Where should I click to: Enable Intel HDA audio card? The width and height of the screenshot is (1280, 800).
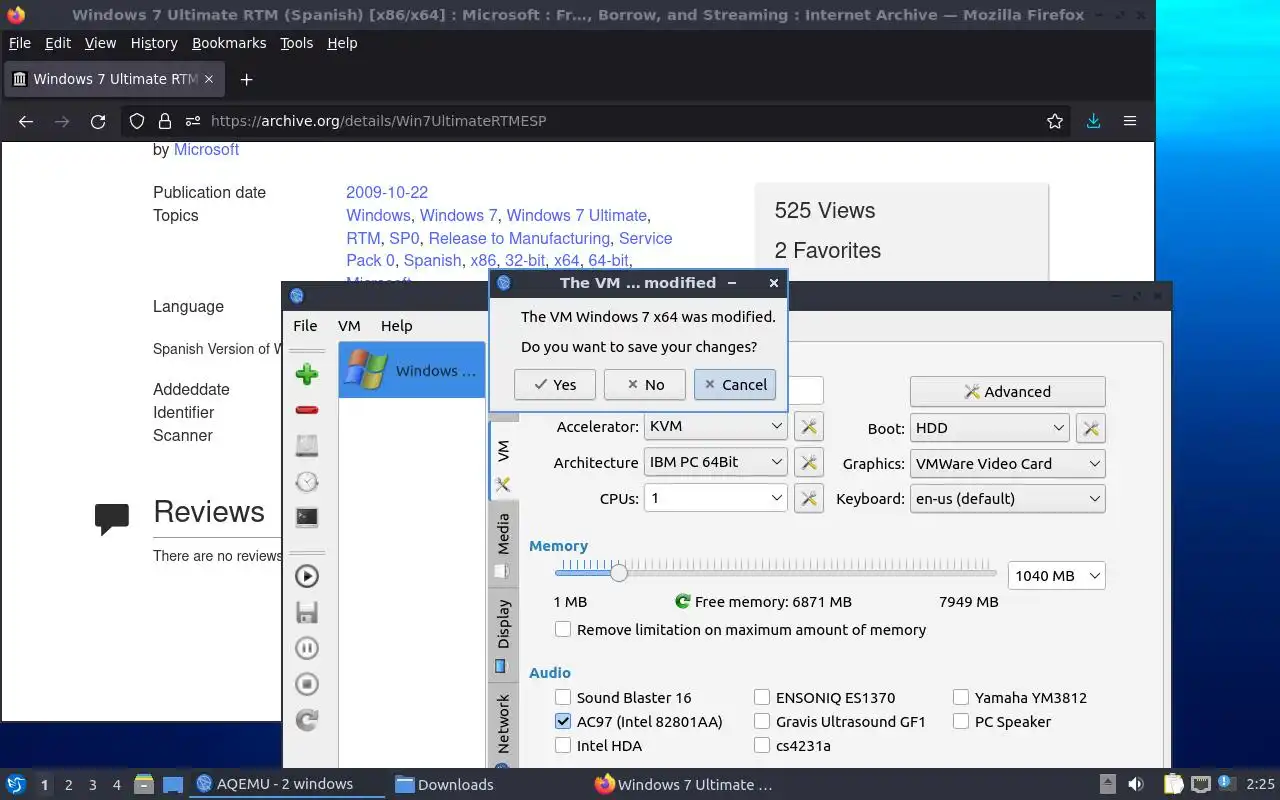tap(563, 746)
